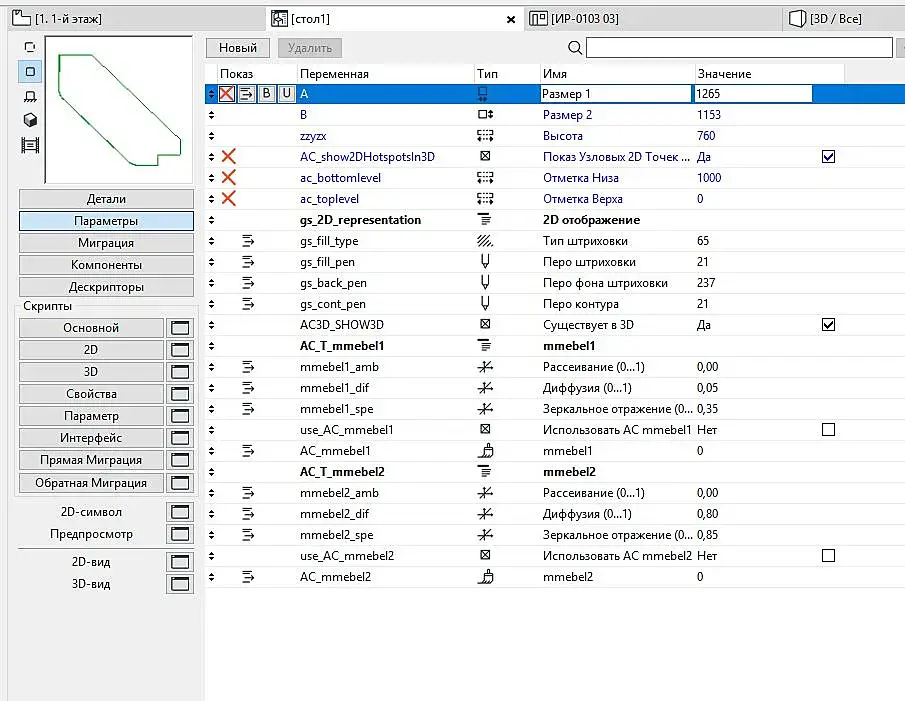
Task: Uncheck the Существует в 3D checkbox
Action: 828,325
